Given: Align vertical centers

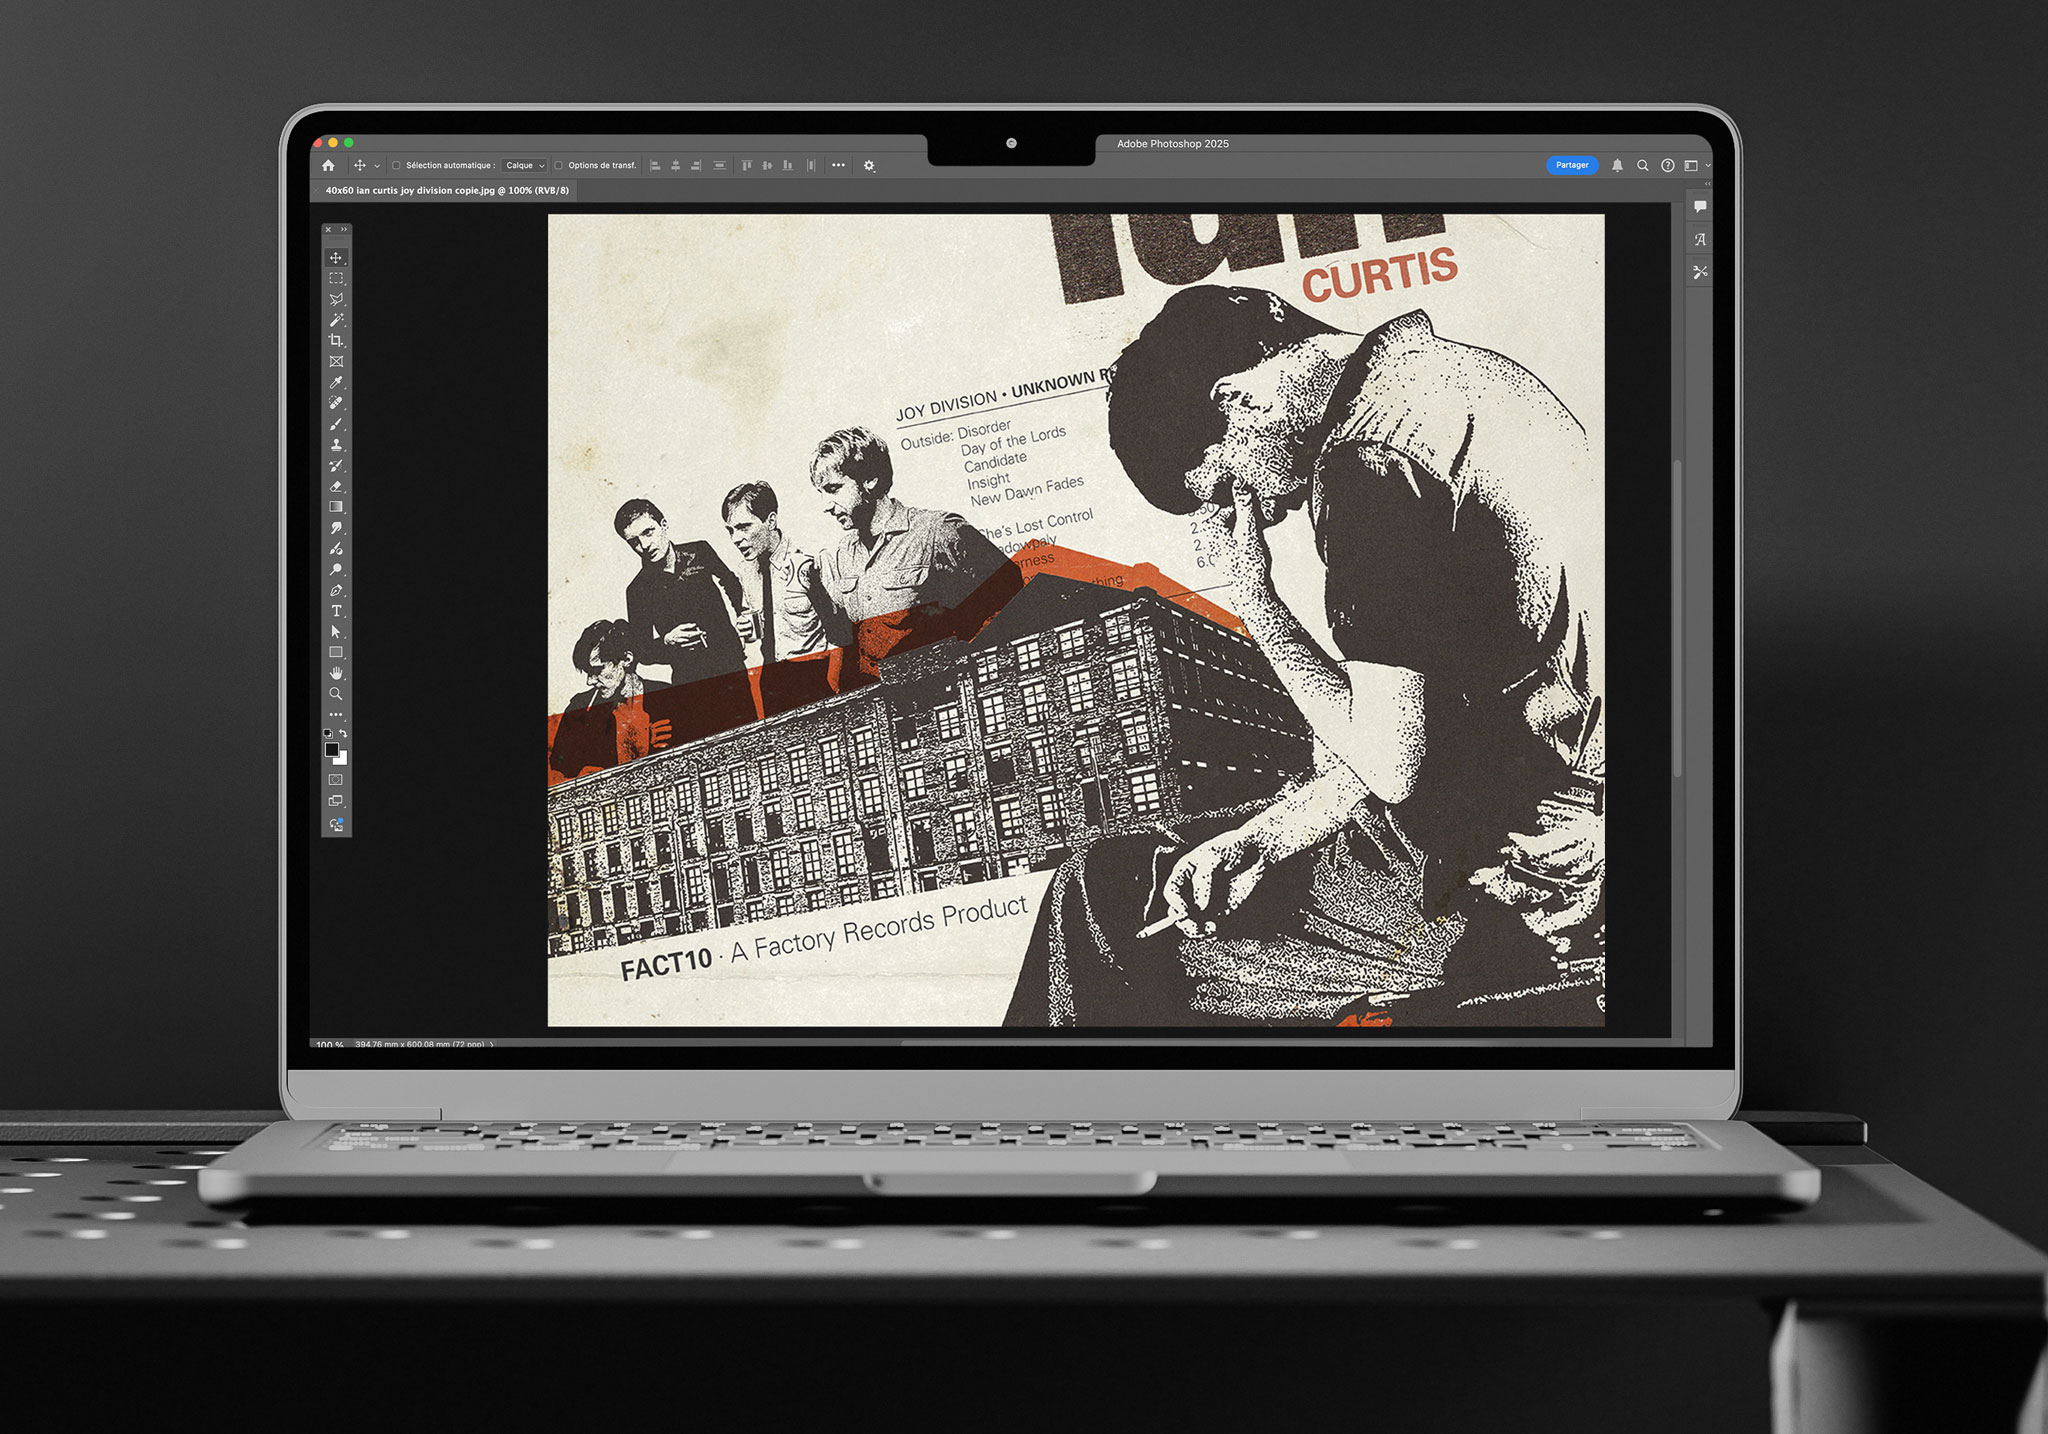Looking at the screenshot, I should coord(767,166).
